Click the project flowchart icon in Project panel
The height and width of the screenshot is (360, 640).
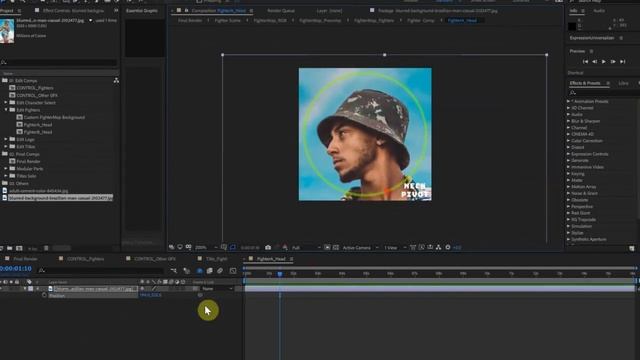pos(116,81)
